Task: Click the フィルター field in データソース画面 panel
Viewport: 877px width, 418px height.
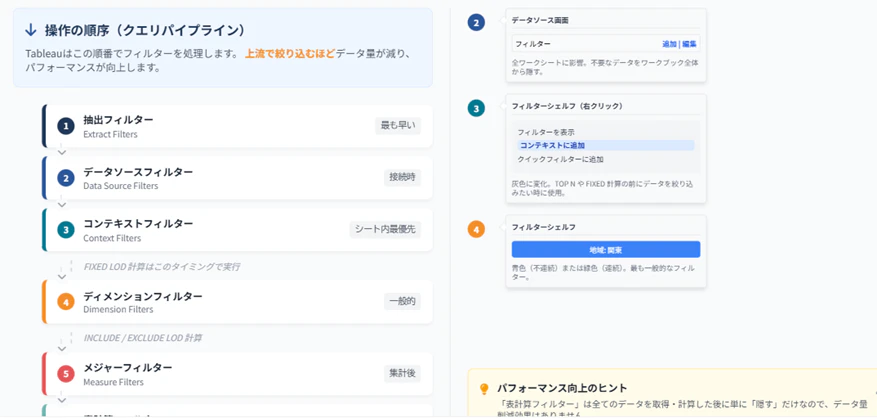Action: pyautogui.click(x=606, y=44)
